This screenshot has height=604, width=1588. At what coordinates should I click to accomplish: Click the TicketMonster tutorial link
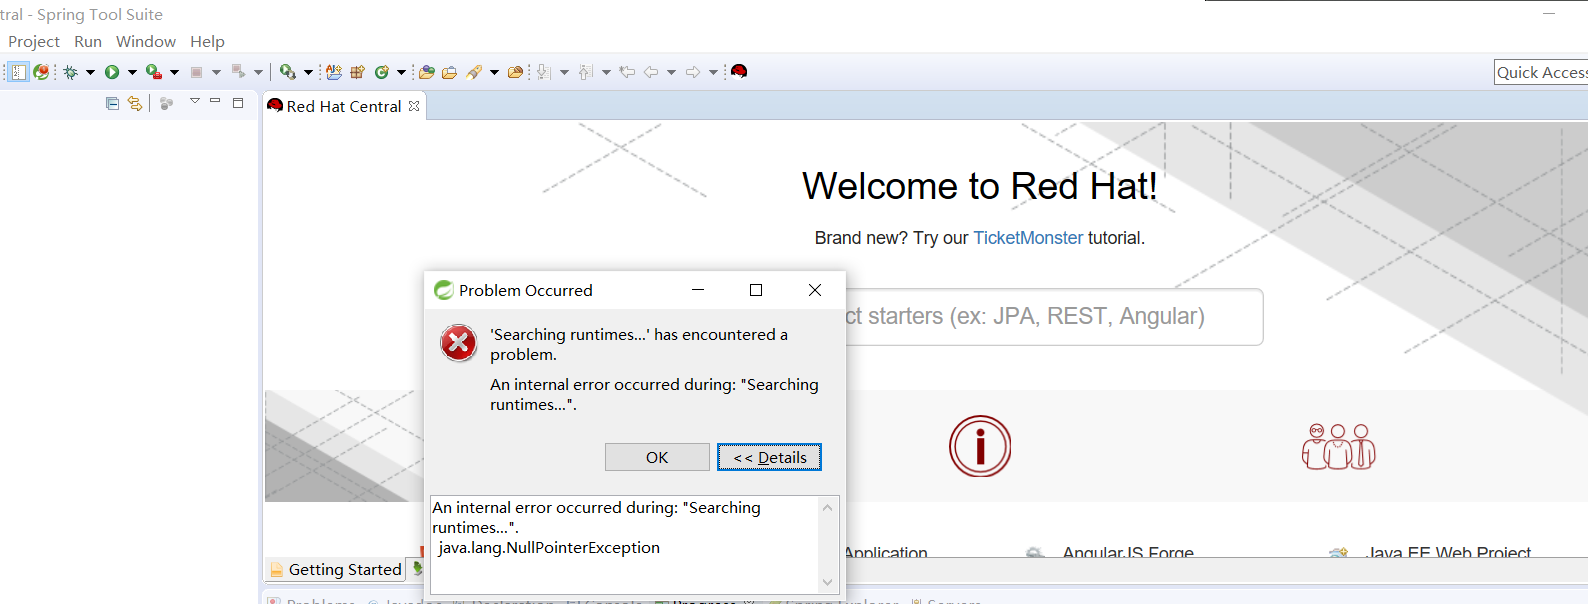tap(1028, 238)
